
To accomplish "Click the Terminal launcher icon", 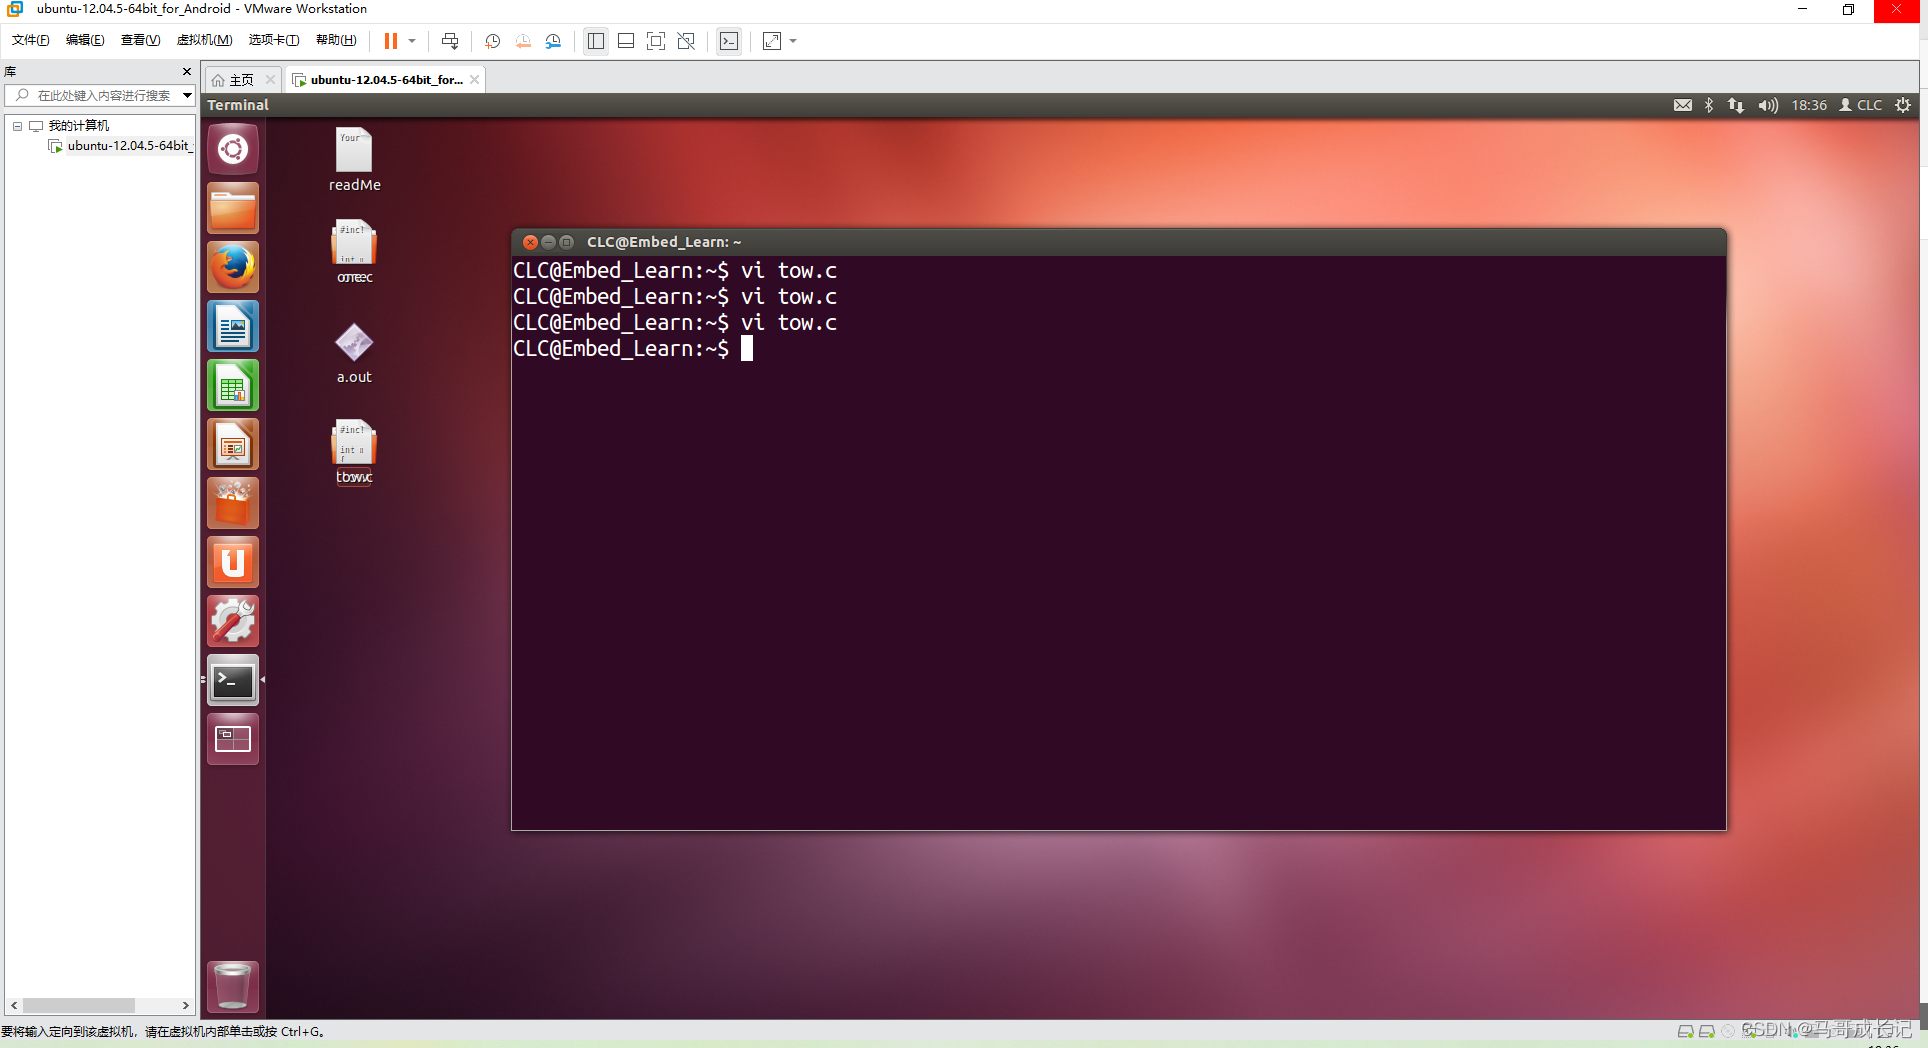I will pos(233,681).
